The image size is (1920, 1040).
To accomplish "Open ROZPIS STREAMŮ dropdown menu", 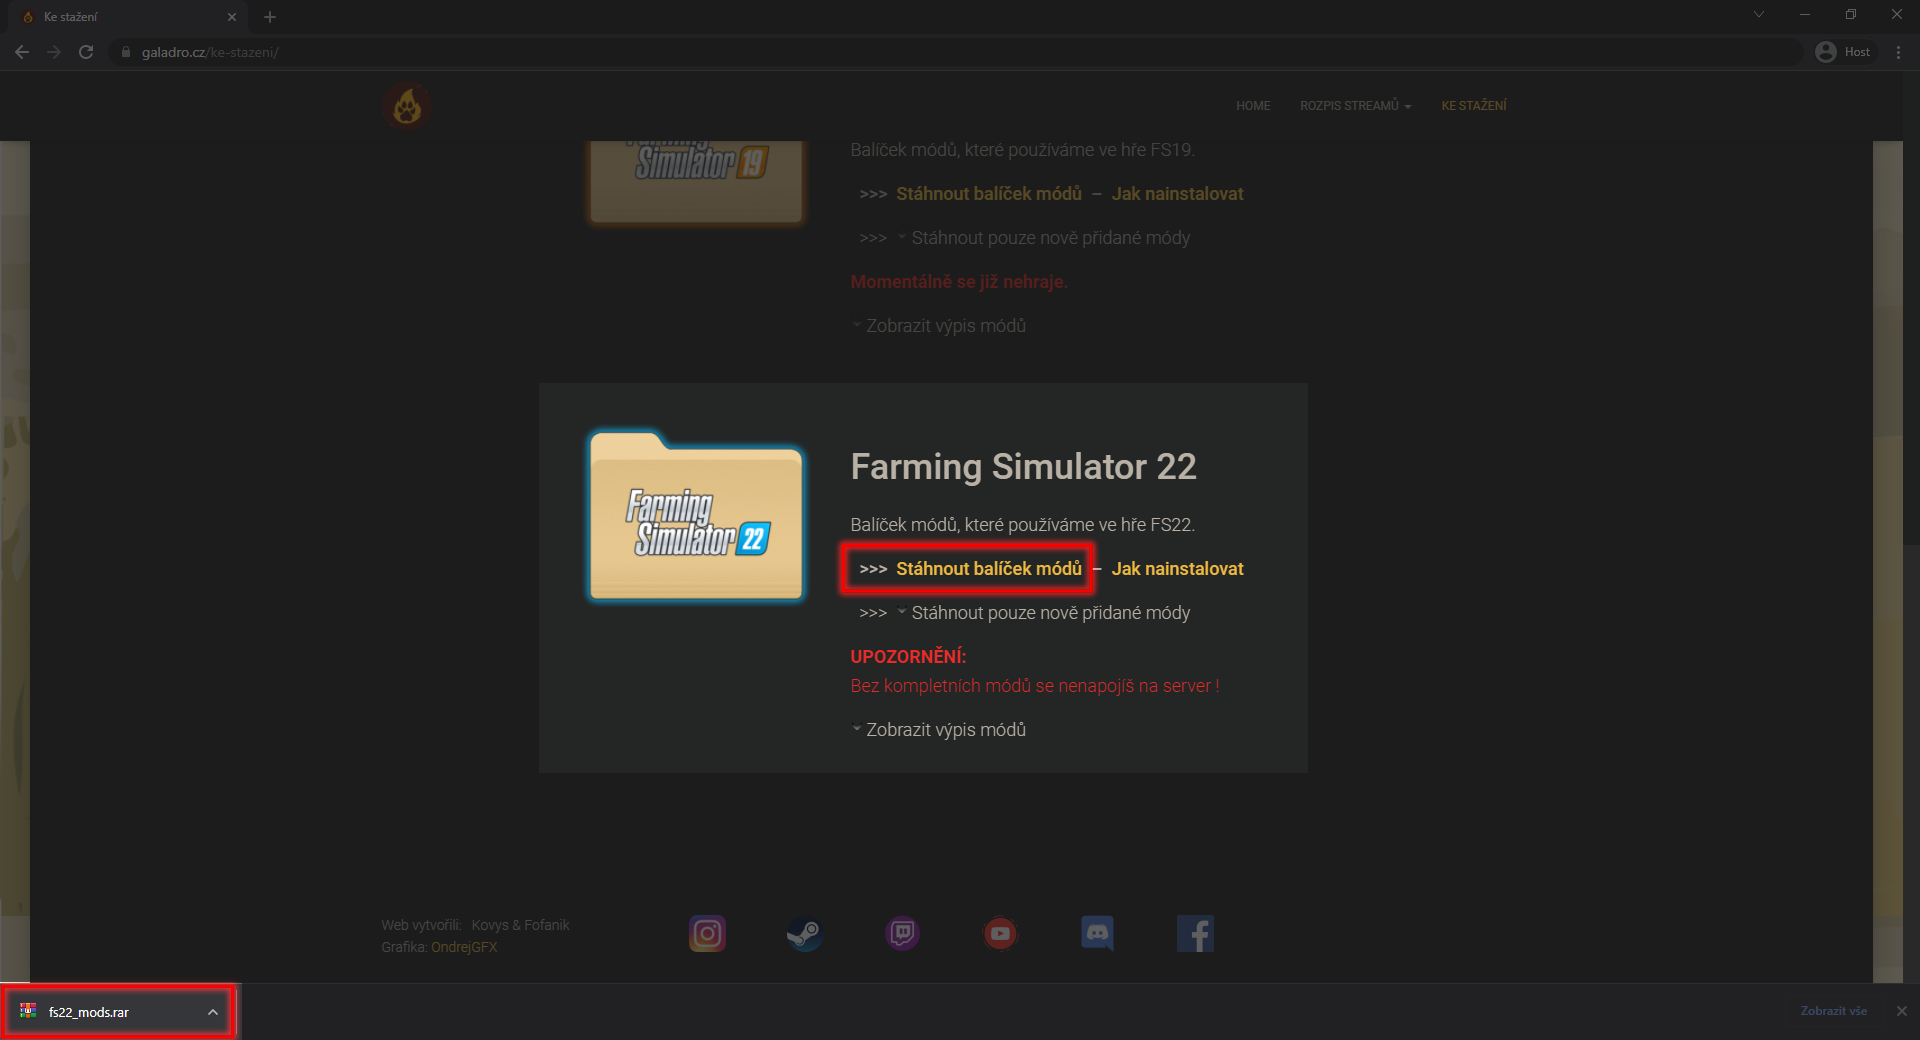I will pos(1356,106).
